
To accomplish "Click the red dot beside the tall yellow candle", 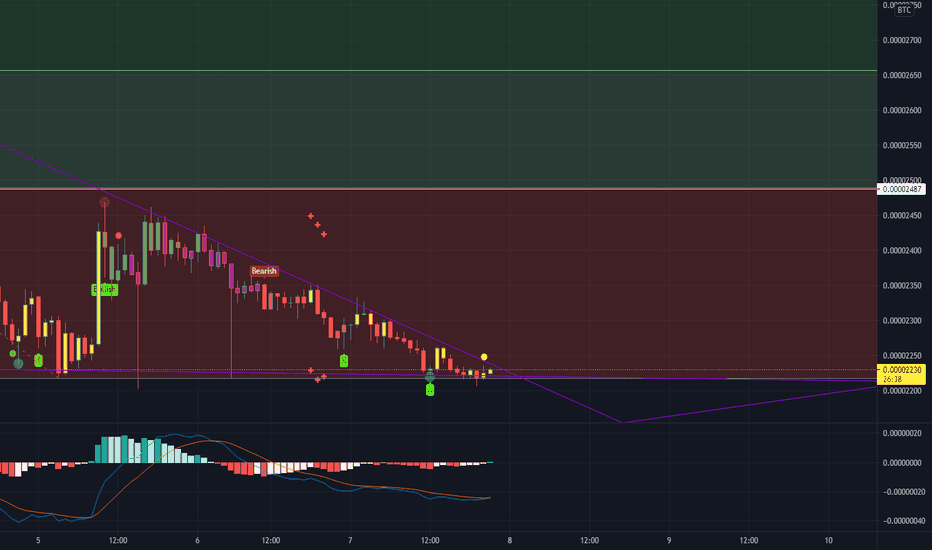I will 118,236.
